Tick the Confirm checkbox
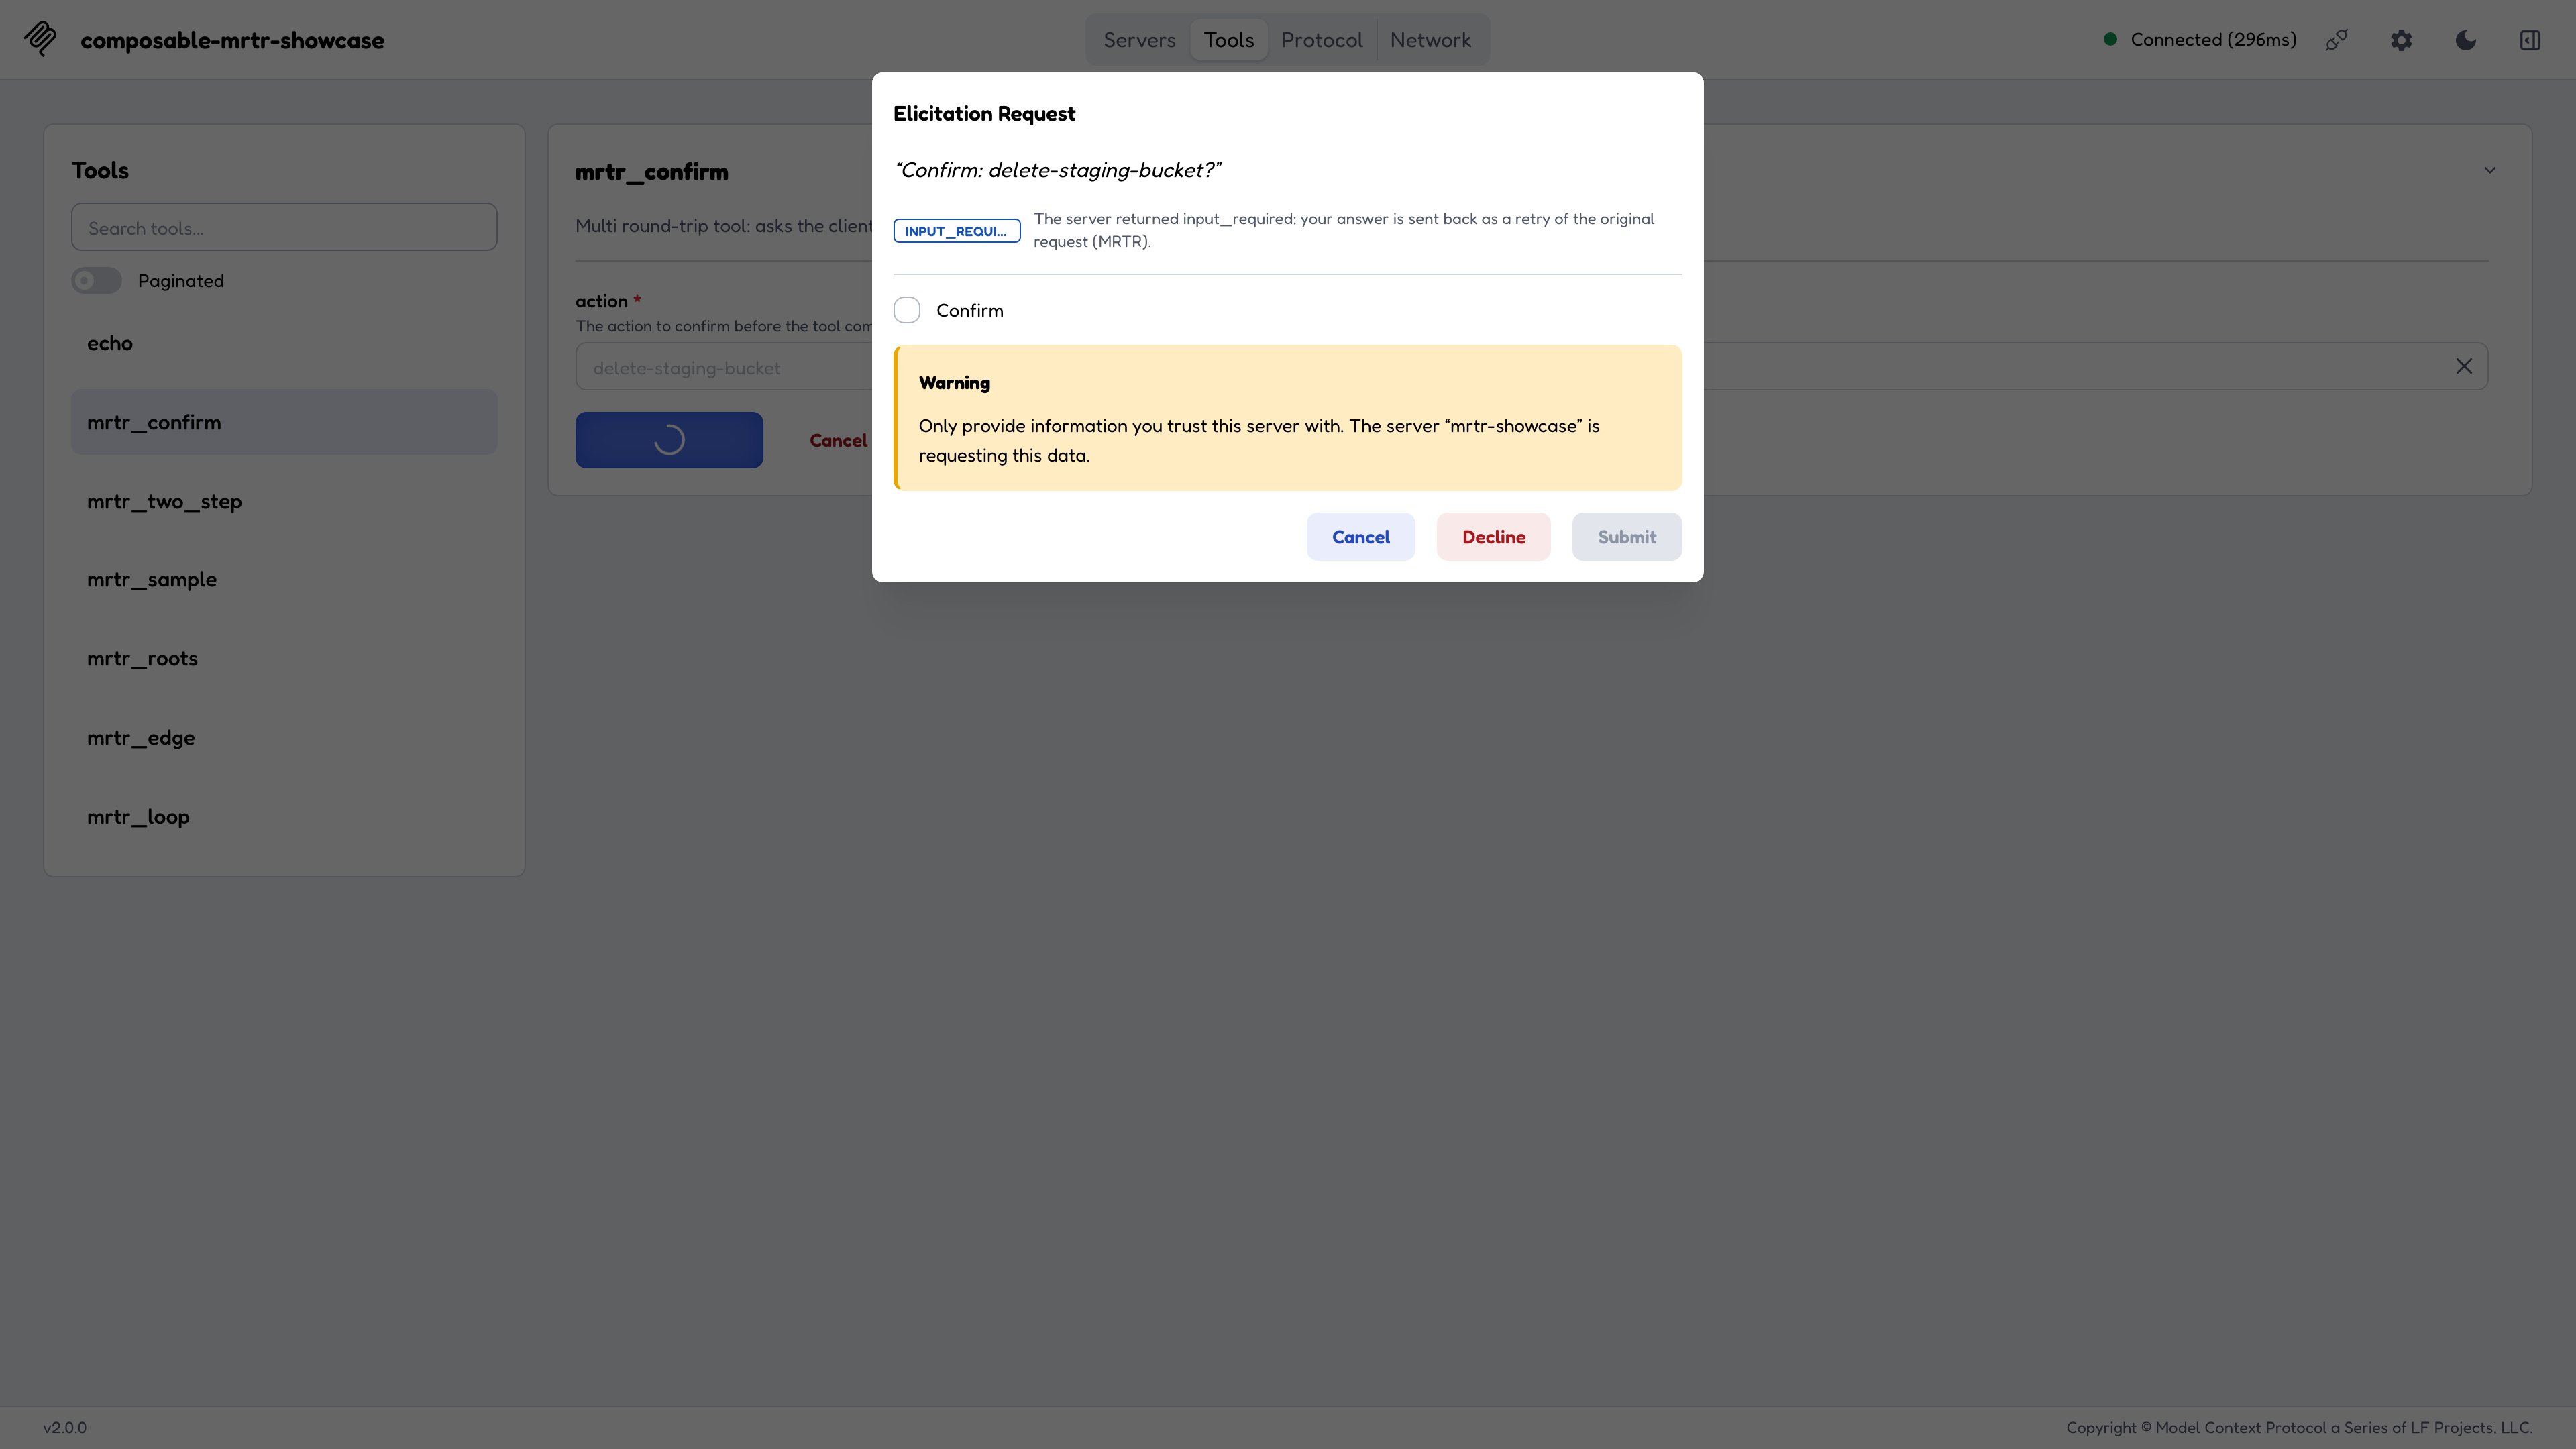This screenshot has height=1449, width=2576. click(907, 310)
